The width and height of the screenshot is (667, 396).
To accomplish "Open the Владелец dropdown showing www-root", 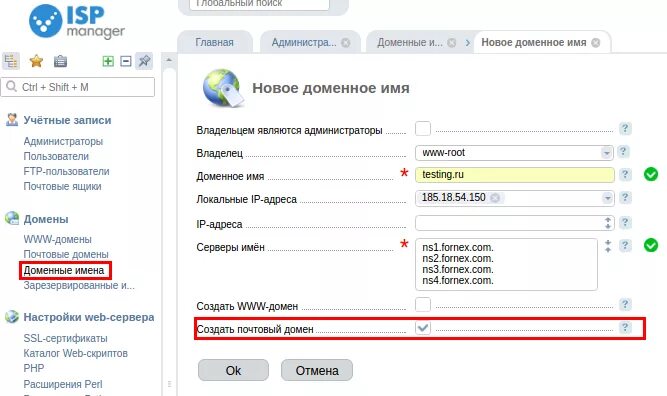I will 514,153.
